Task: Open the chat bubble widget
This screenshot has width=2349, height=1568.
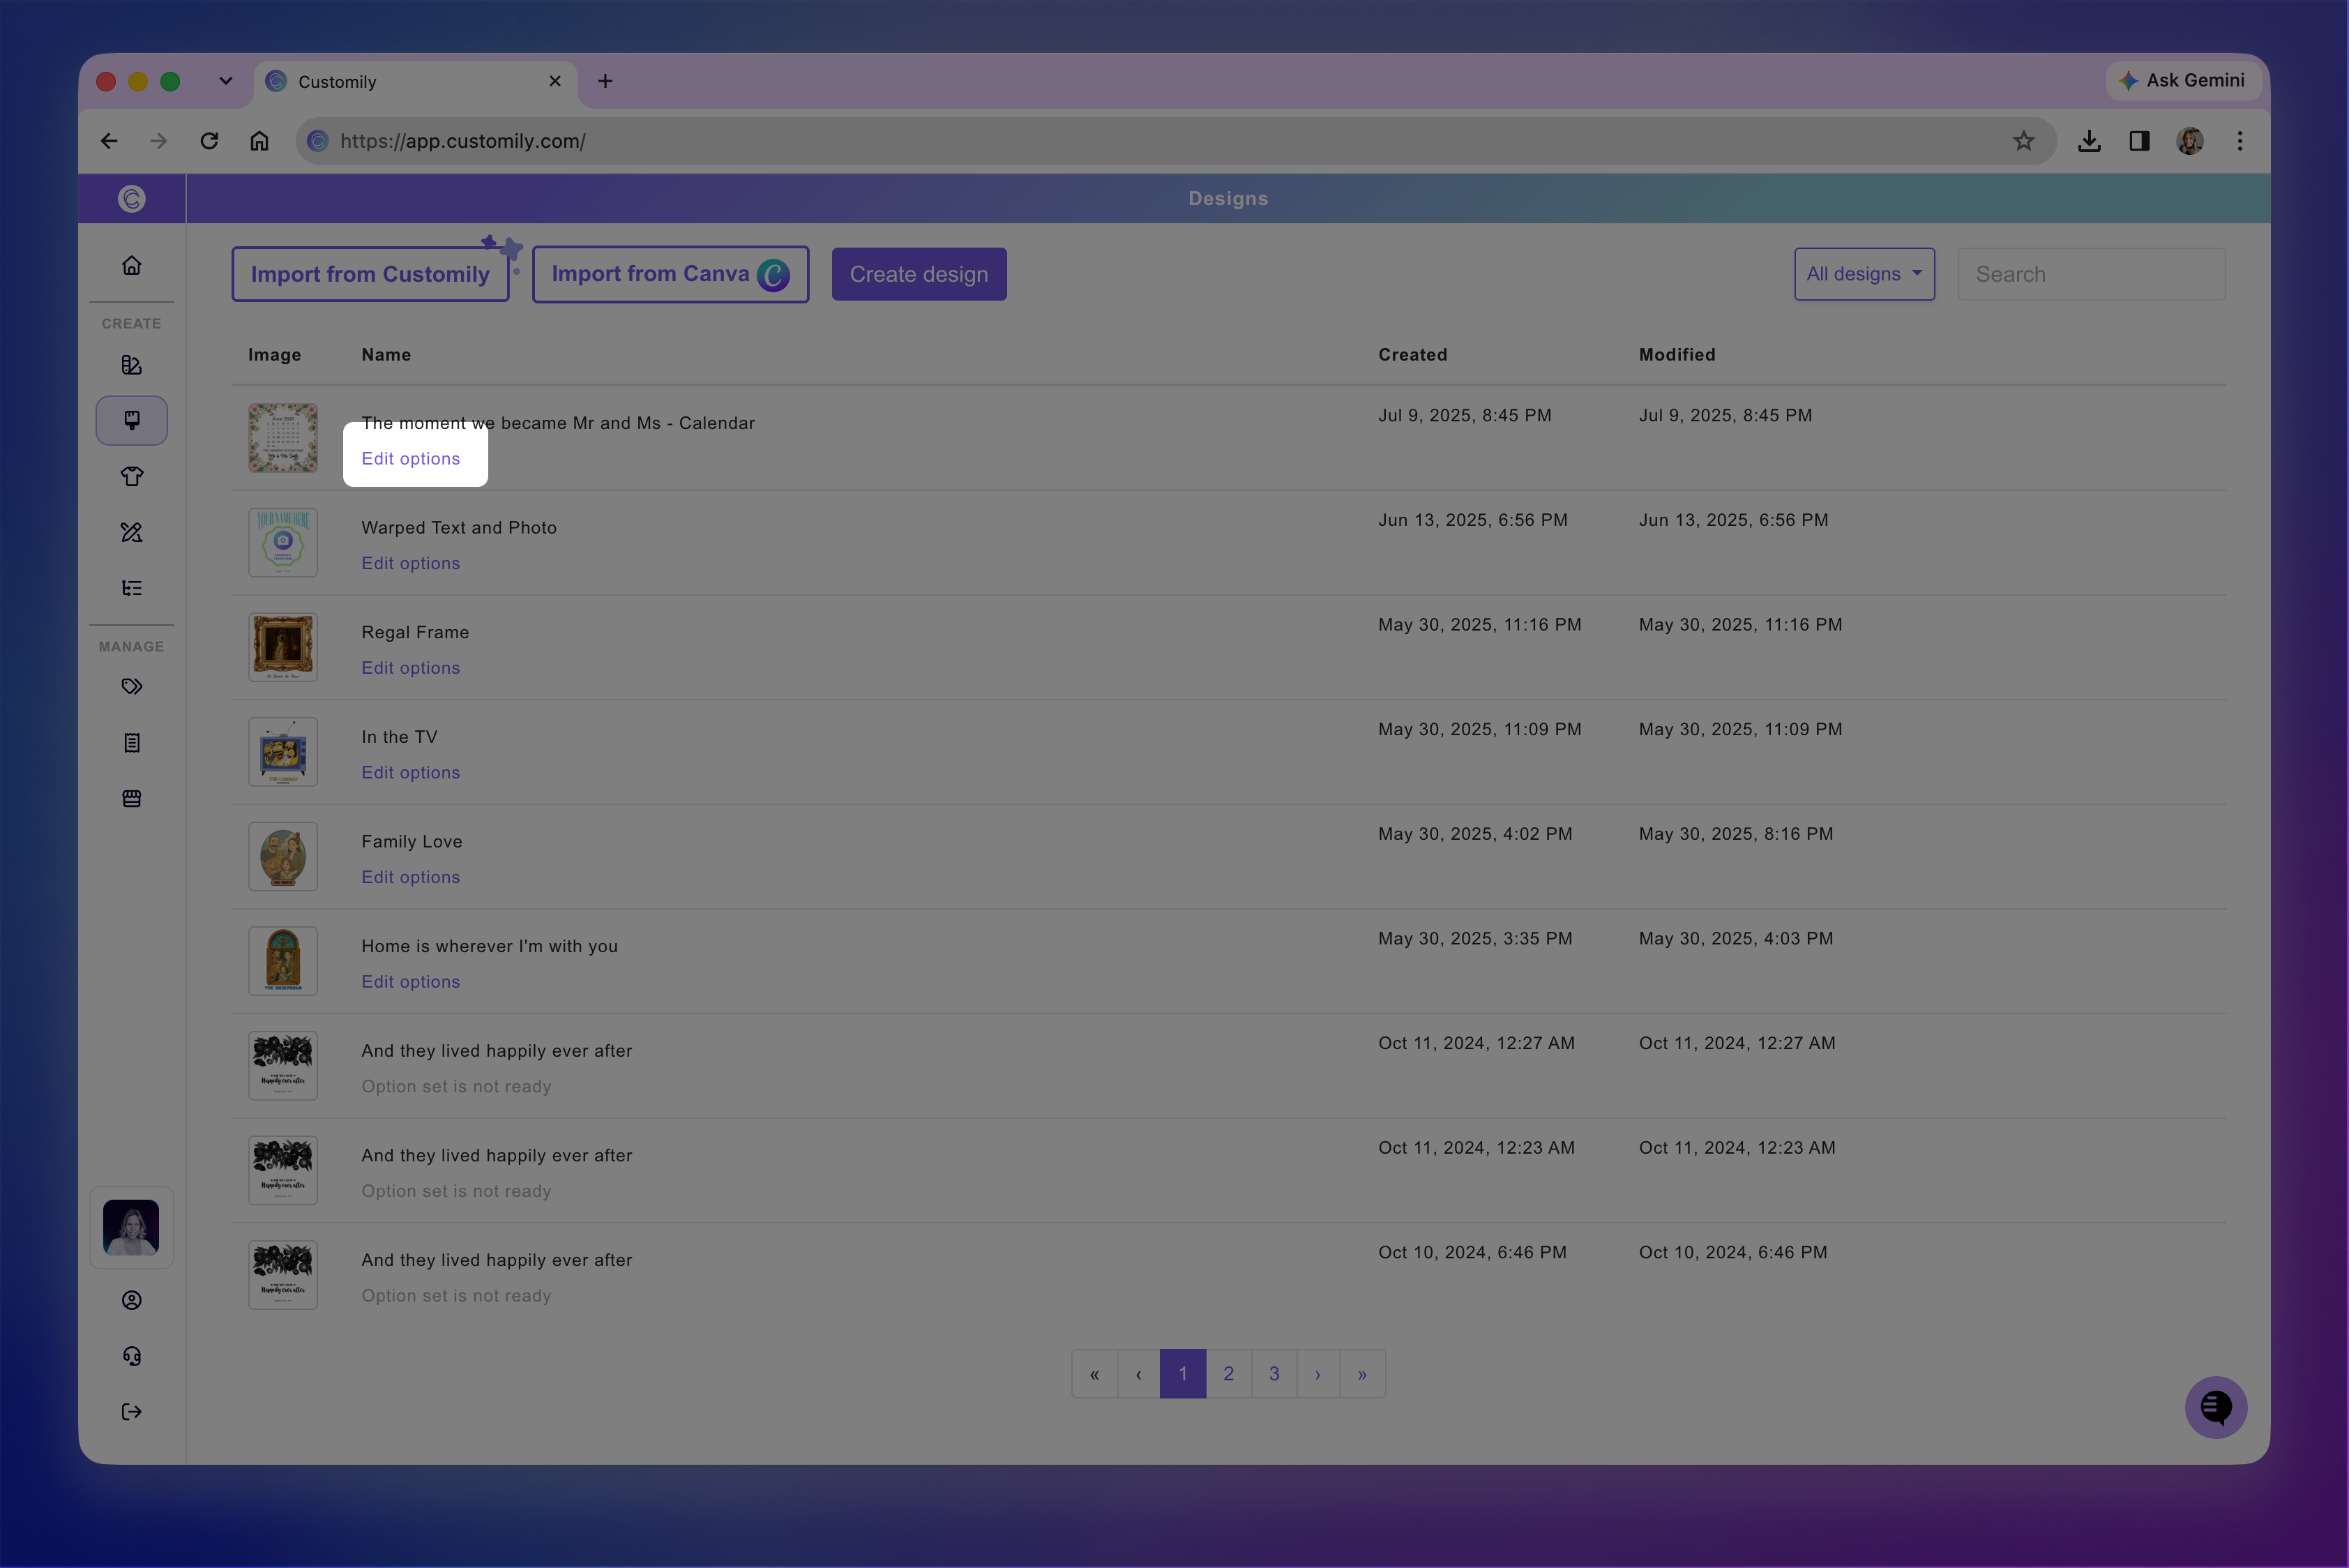Action: (2215, 1408)
